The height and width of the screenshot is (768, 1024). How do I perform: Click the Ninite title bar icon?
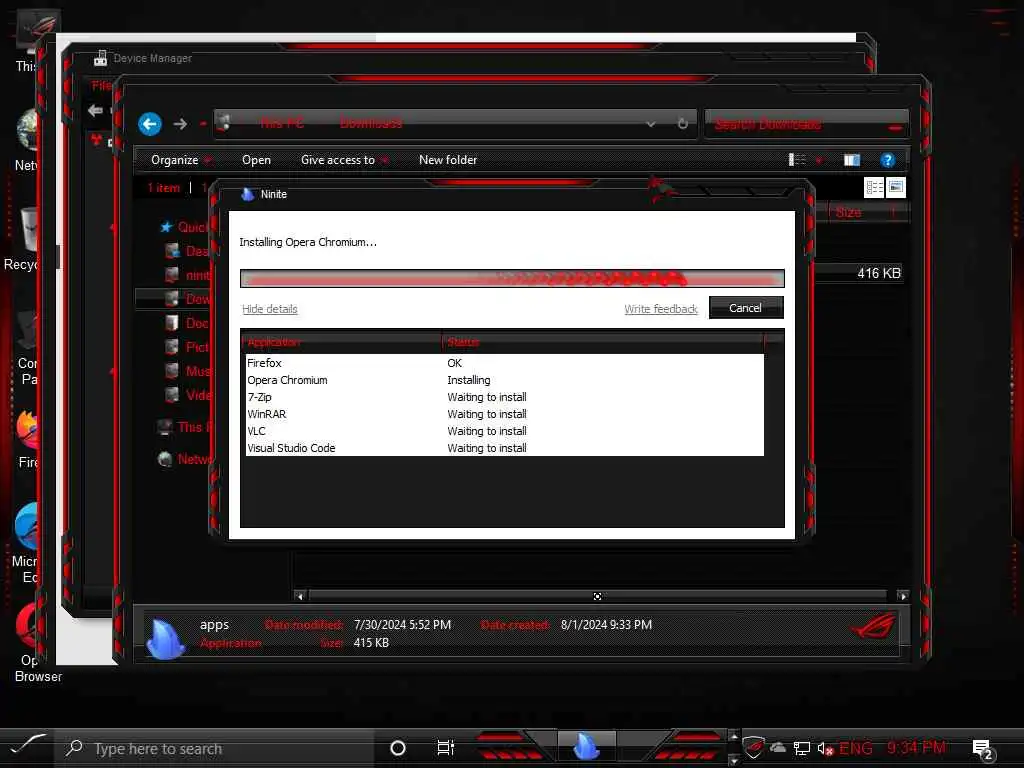coord(248,194)
